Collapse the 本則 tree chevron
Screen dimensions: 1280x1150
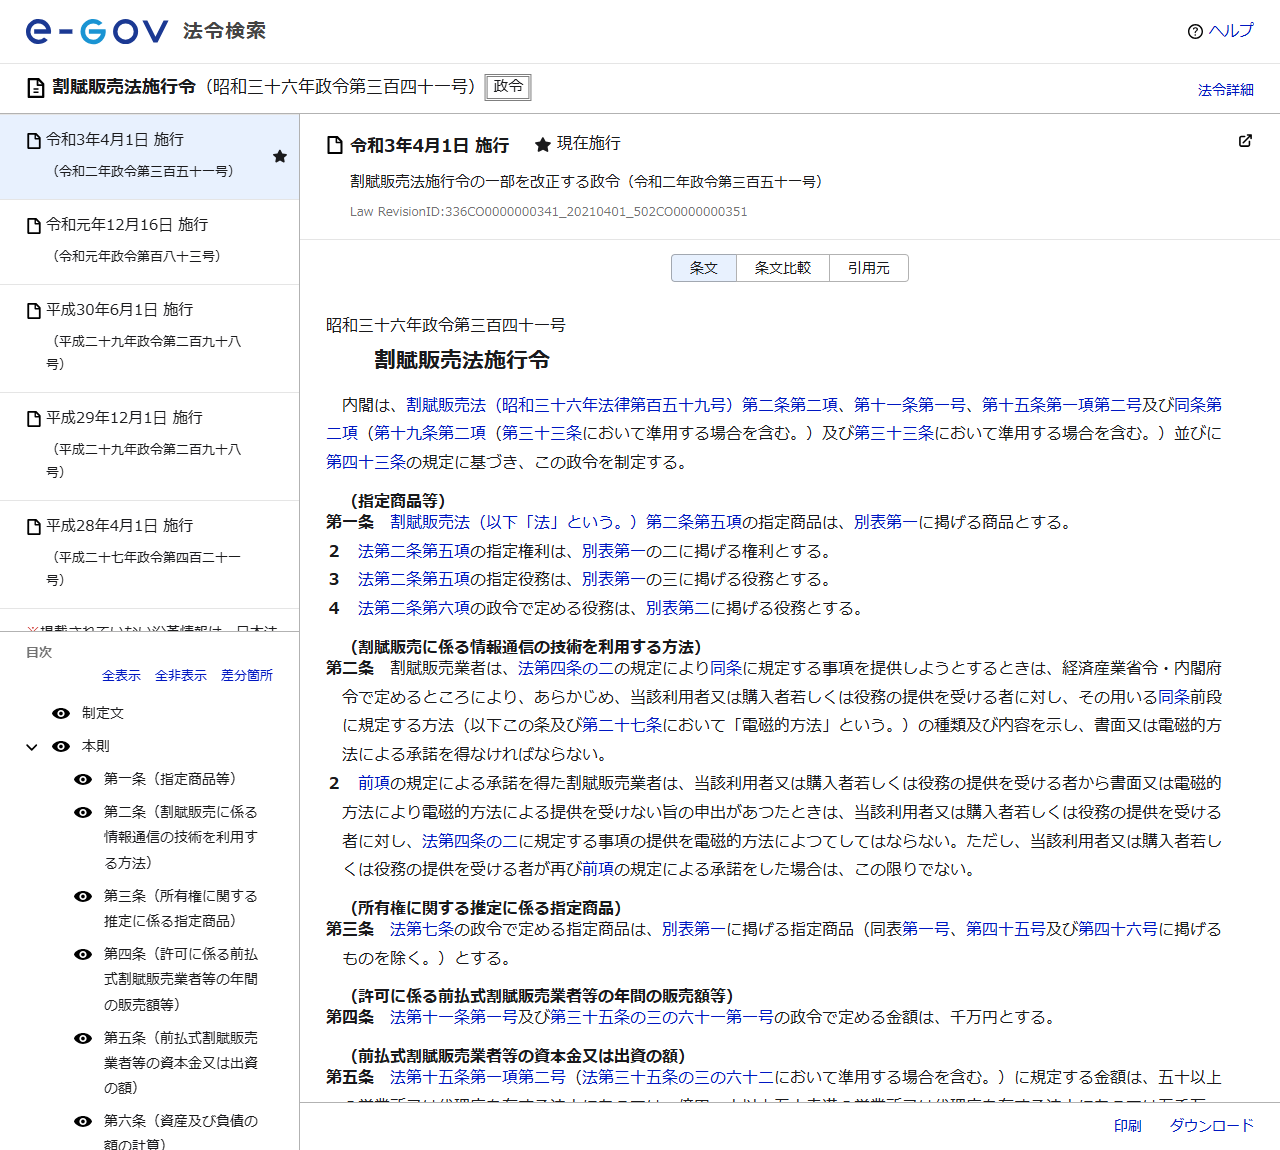point(32,747)
